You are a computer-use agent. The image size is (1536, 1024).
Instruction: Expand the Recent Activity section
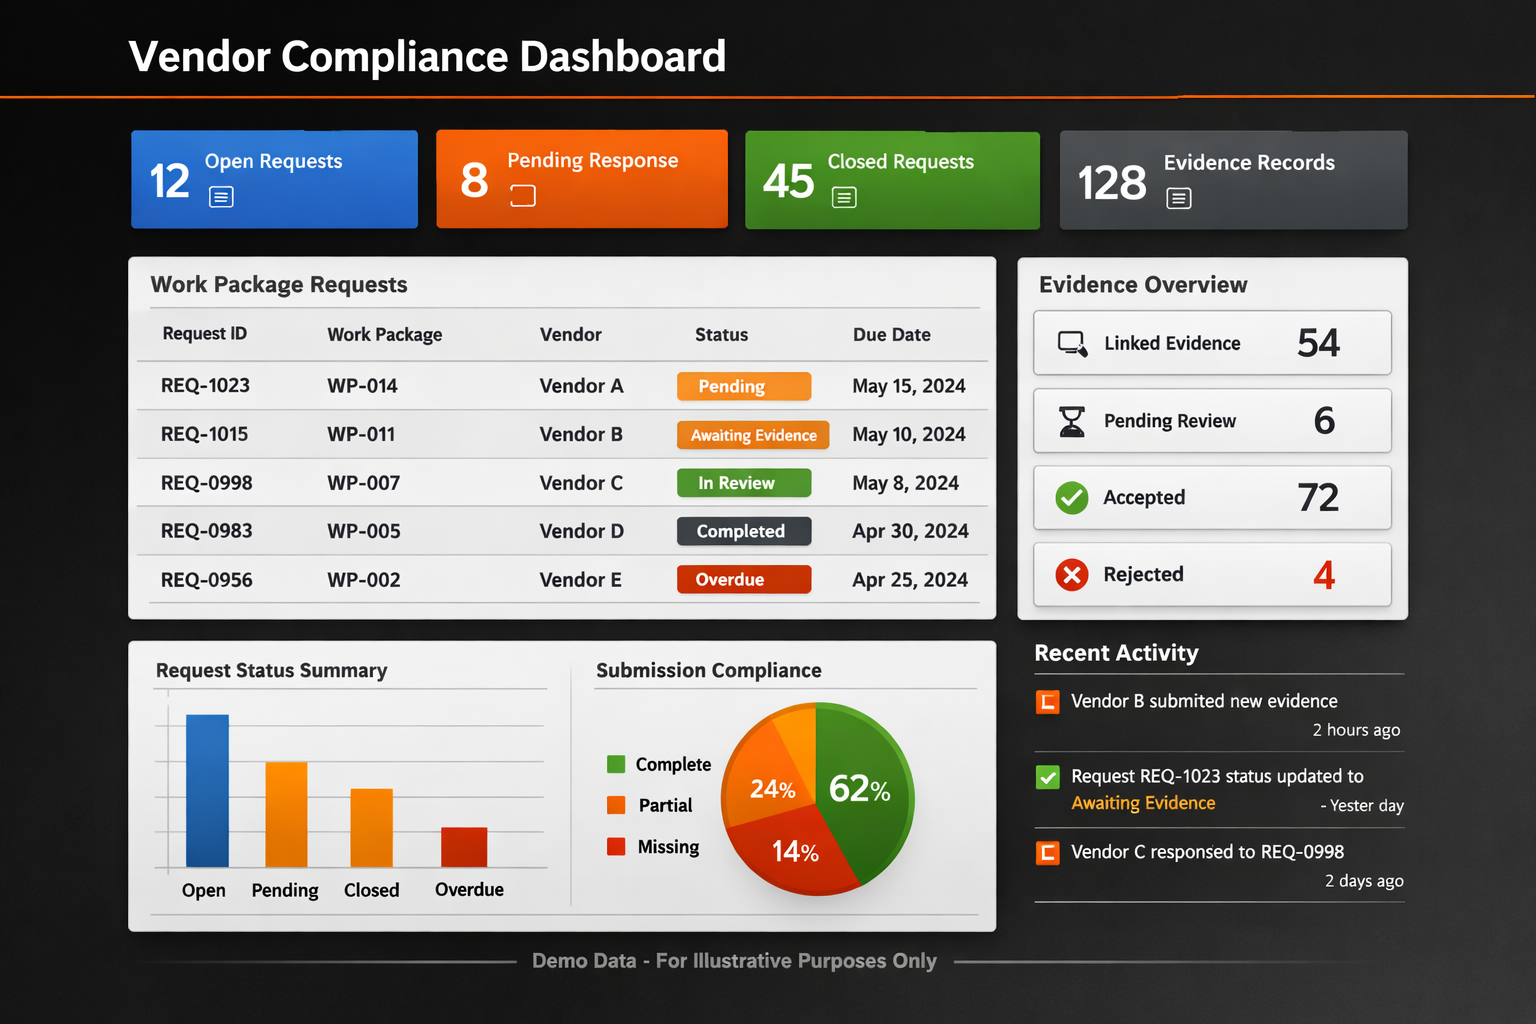pos(1116,653)
